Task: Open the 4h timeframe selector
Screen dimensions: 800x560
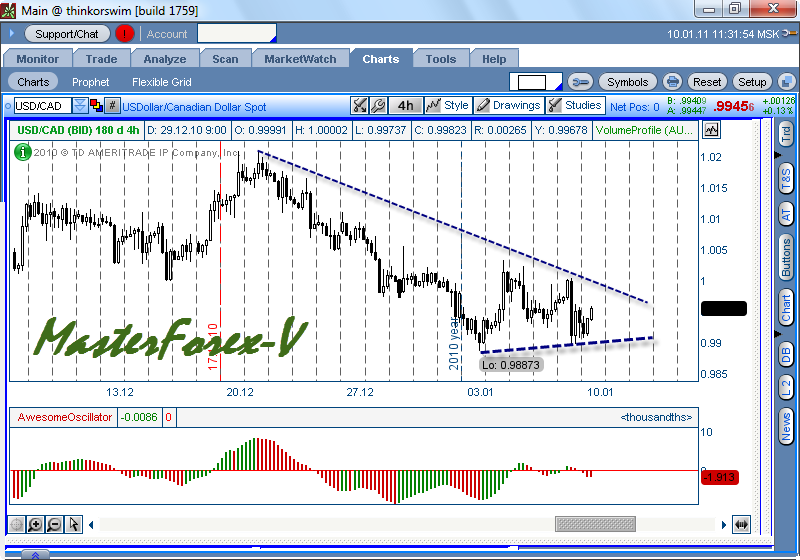Action: pos(406,106)
